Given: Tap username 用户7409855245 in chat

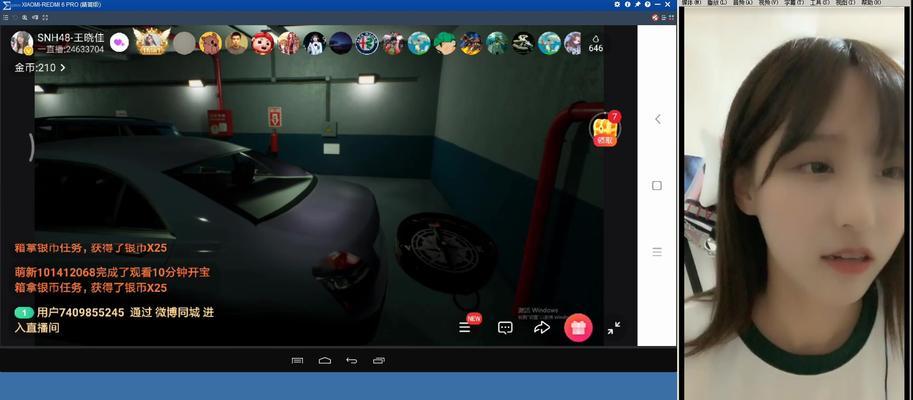Looking at the screenshot, I should point(80,313).
